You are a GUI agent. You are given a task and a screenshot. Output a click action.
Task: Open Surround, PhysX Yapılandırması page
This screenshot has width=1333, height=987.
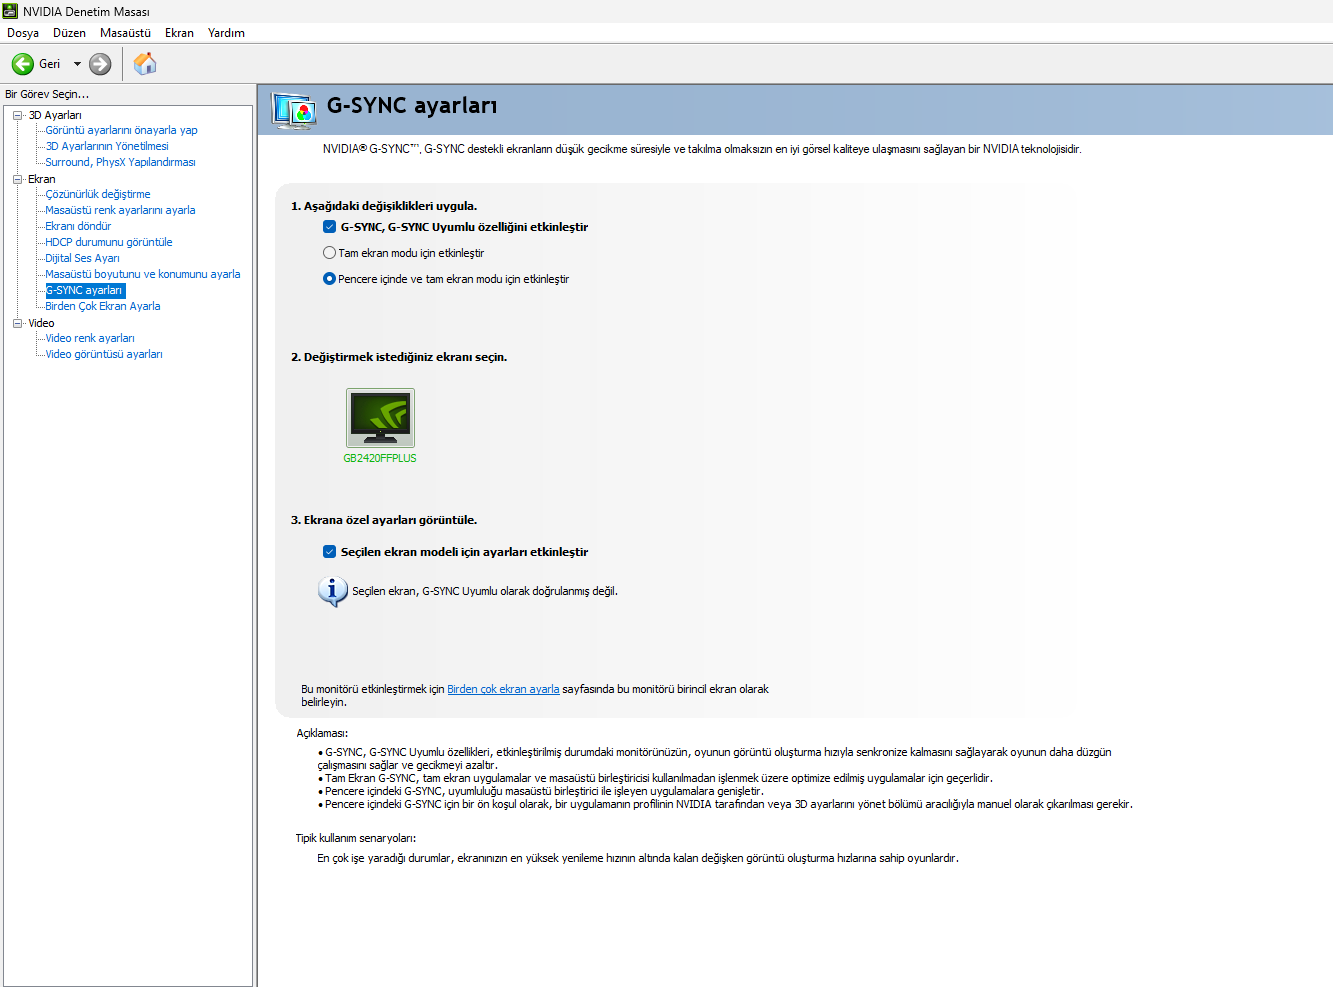(120, 162)
